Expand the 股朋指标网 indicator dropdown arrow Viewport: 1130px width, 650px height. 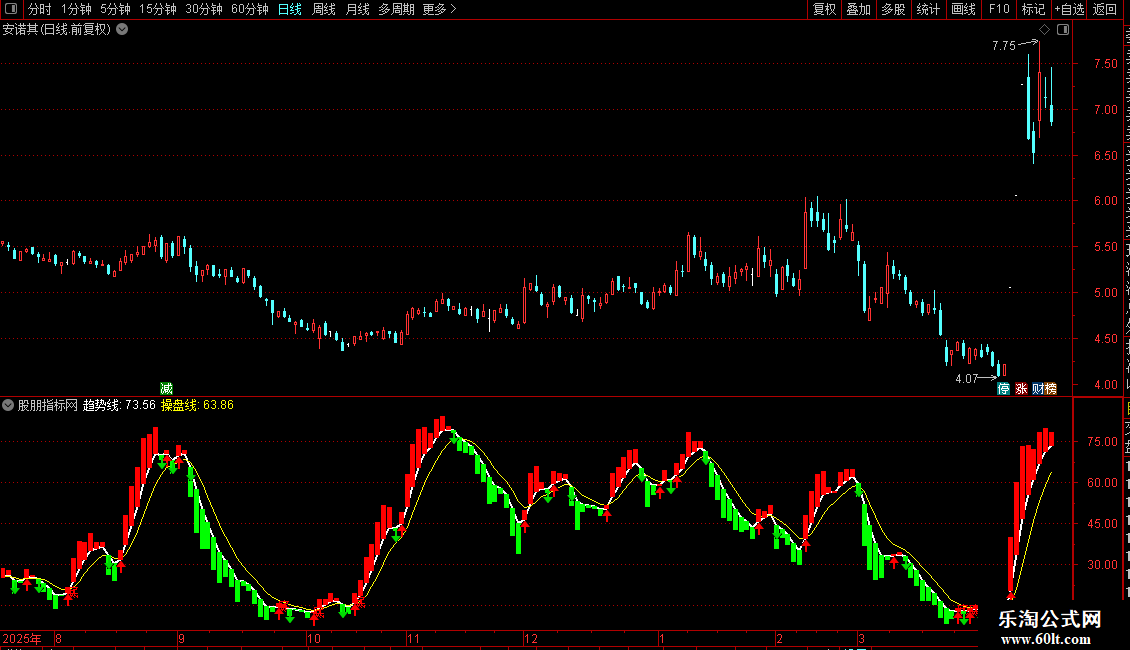pyautogui.click(x=8, y=405)
